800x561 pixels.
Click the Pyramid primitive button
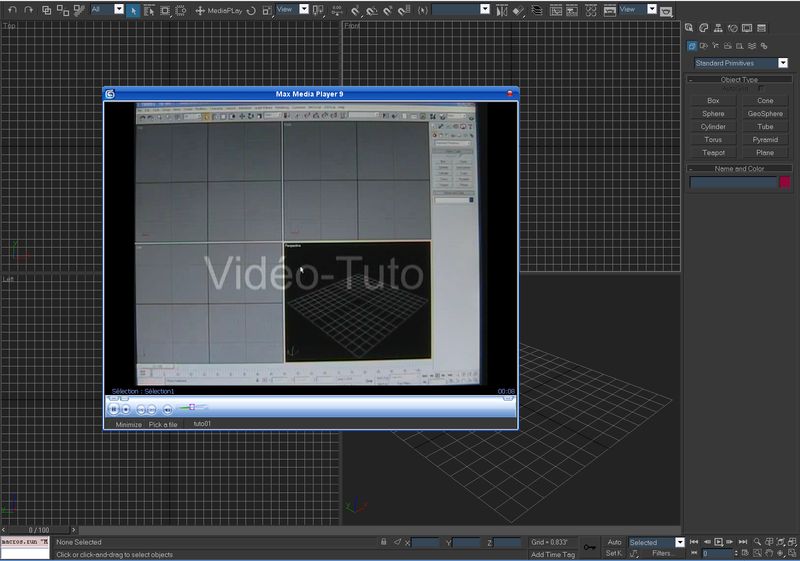[x=765, y=140]
